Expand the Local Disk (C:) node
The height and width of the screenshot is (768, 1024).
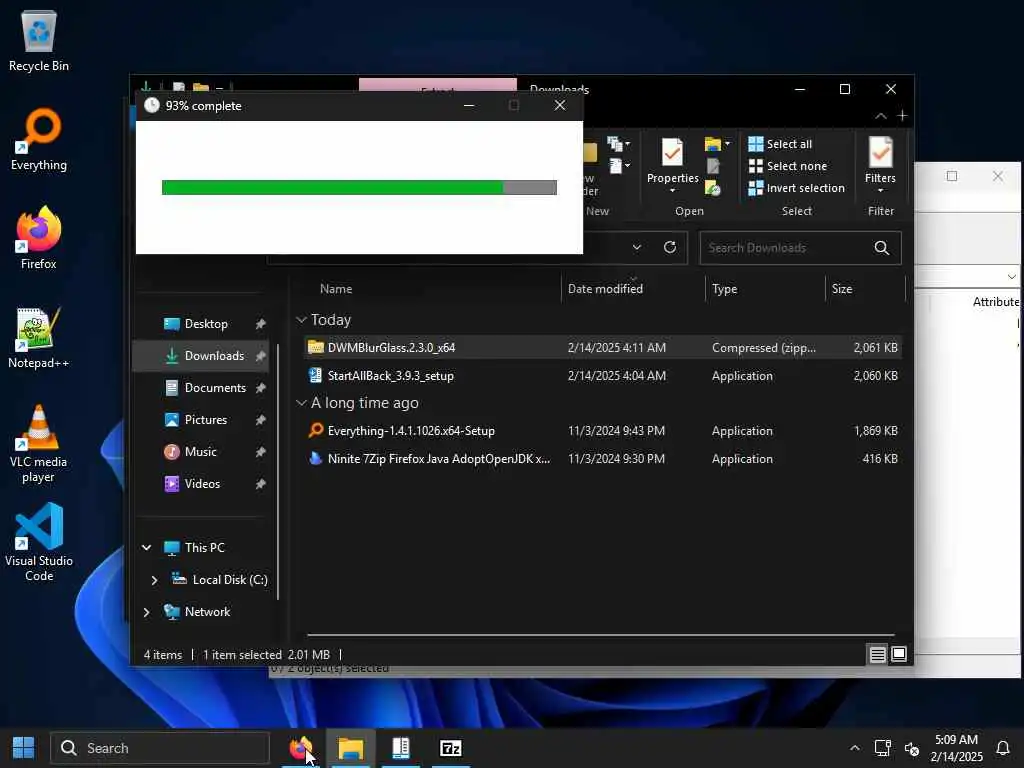point(154,580)
